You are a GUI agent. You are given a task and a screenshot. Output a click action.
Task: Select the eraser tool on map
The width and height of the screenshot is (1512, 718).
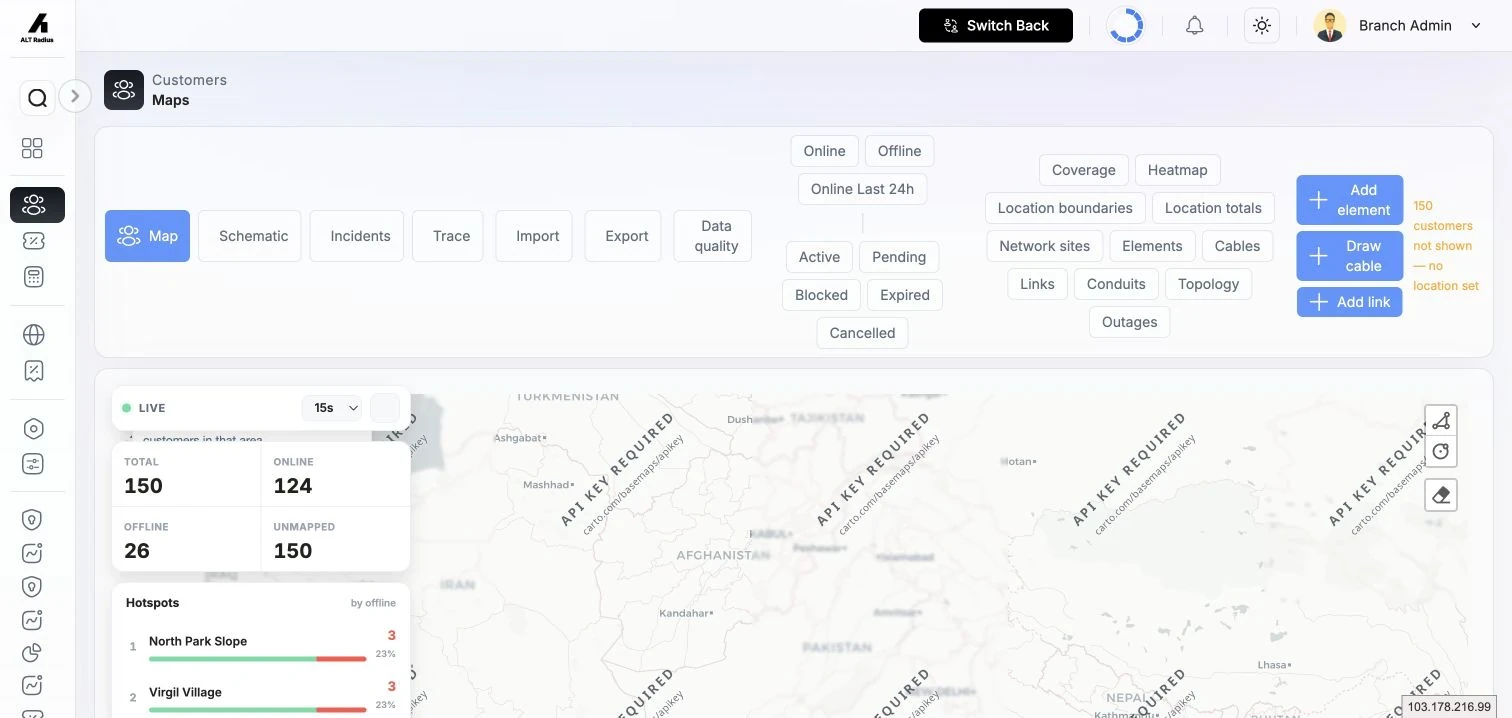click(1441, 495)
